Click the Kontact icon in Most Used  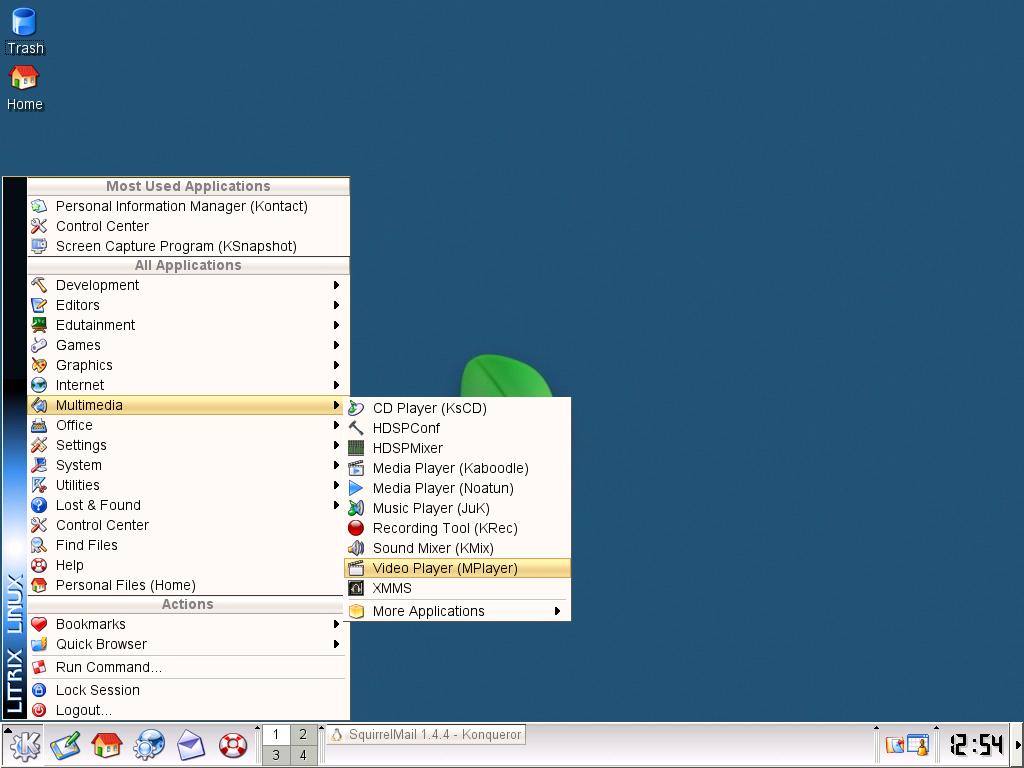point(39,206)
